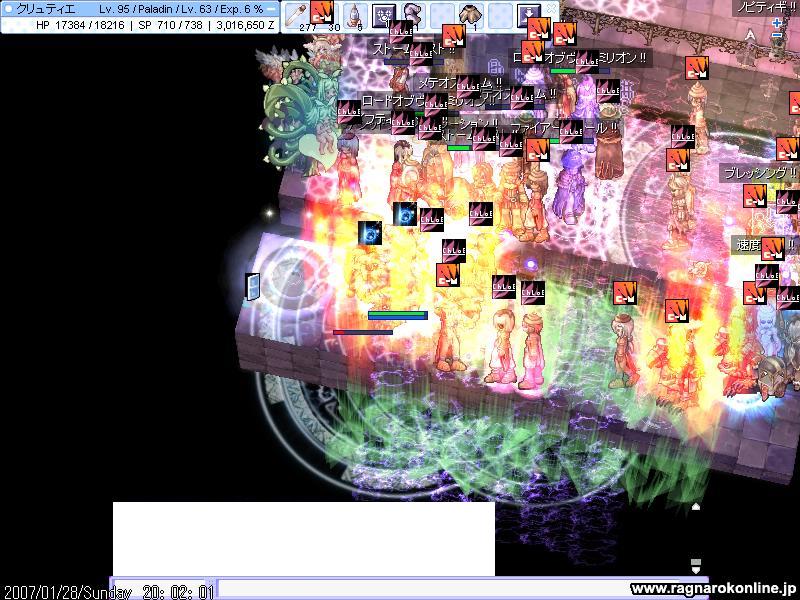
Task: Click the ノピティギ !! skill shout text
Action: [766, 7]
